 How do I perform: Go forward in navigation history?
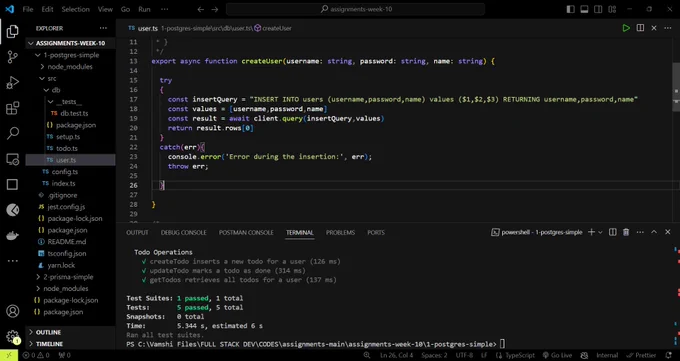pyautogui.click(x=215, y=9)
